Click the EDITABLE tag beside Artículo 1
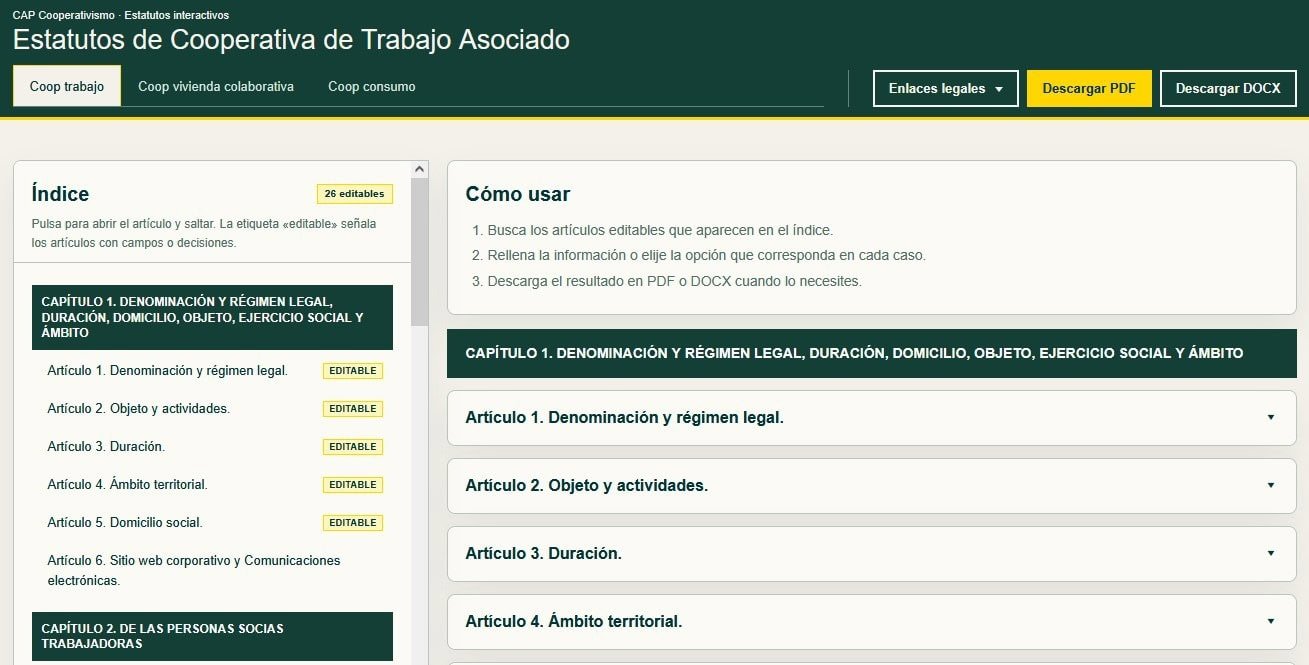 tap(352, 371)
